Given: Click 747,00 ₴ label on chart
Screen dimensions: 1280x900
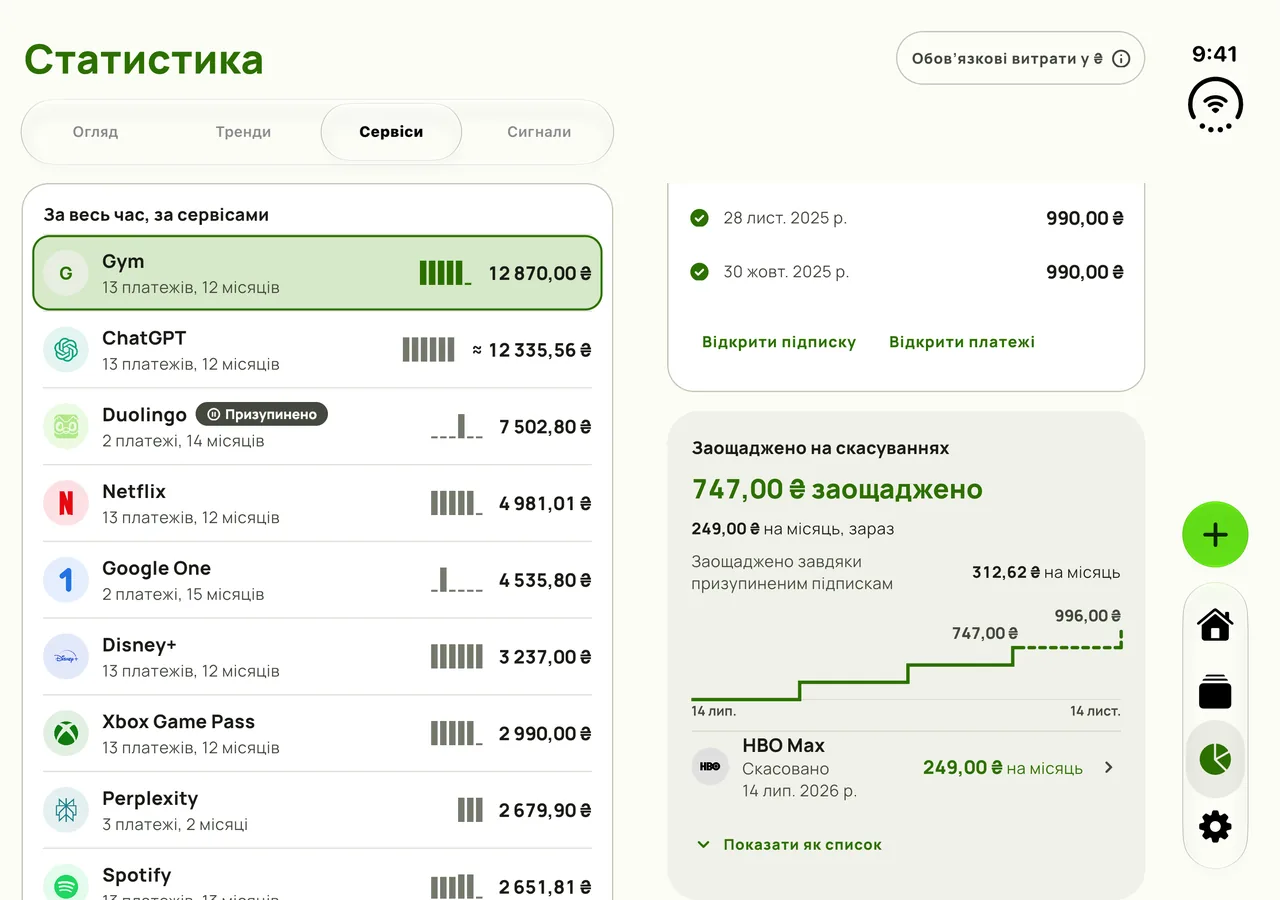Looking at the screenshot, I should [x=985, y=633].
